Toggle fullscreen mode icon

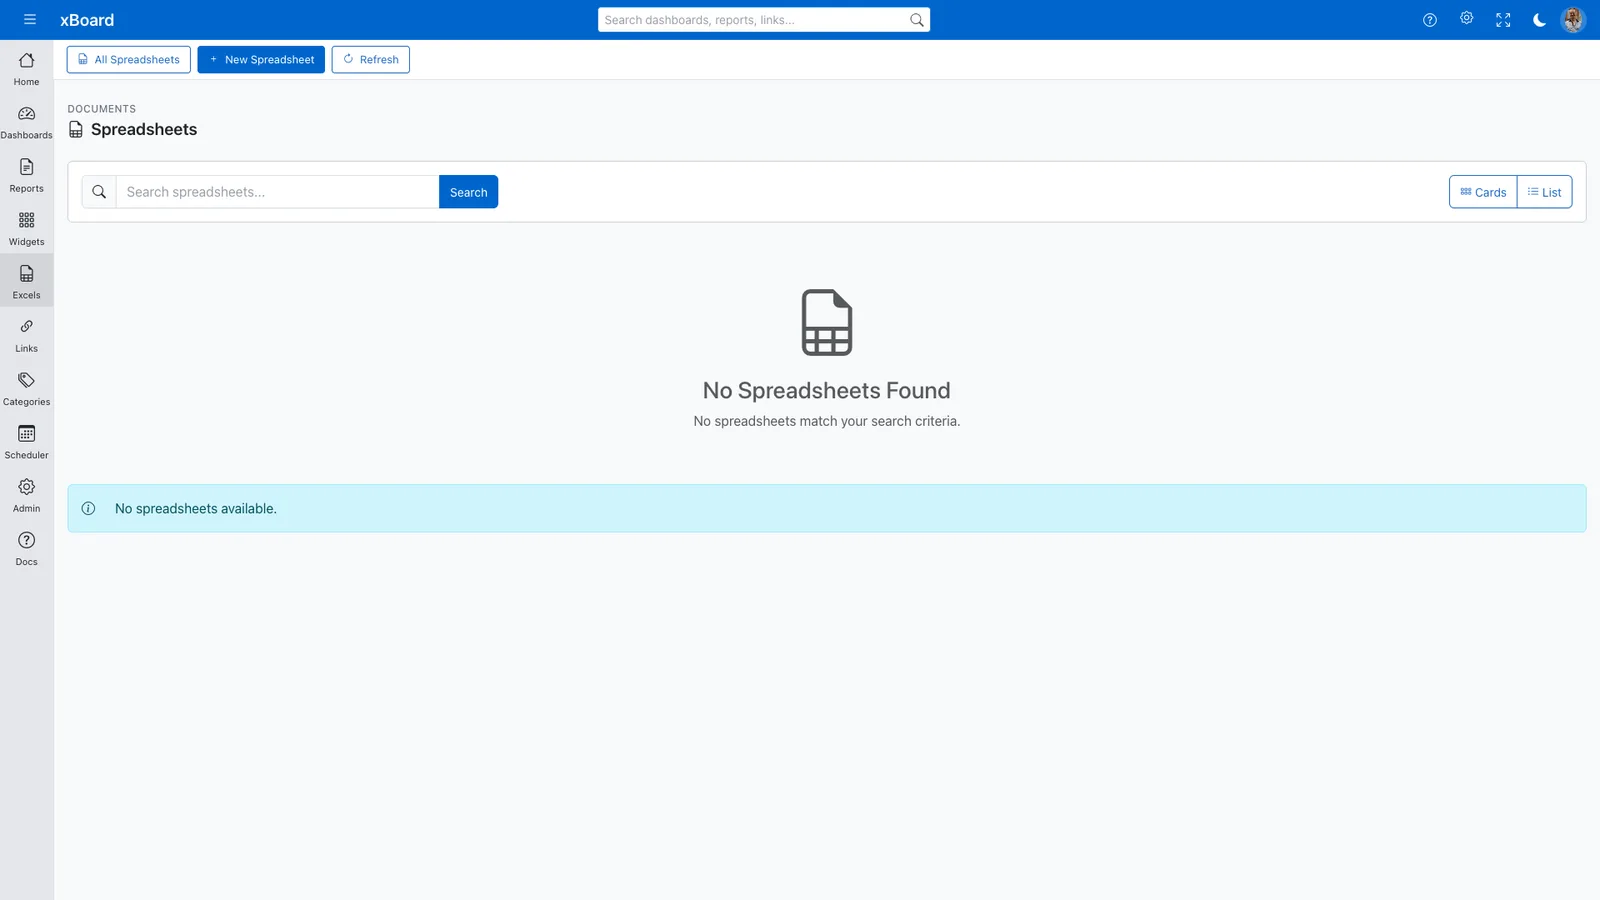(1503, 20)
